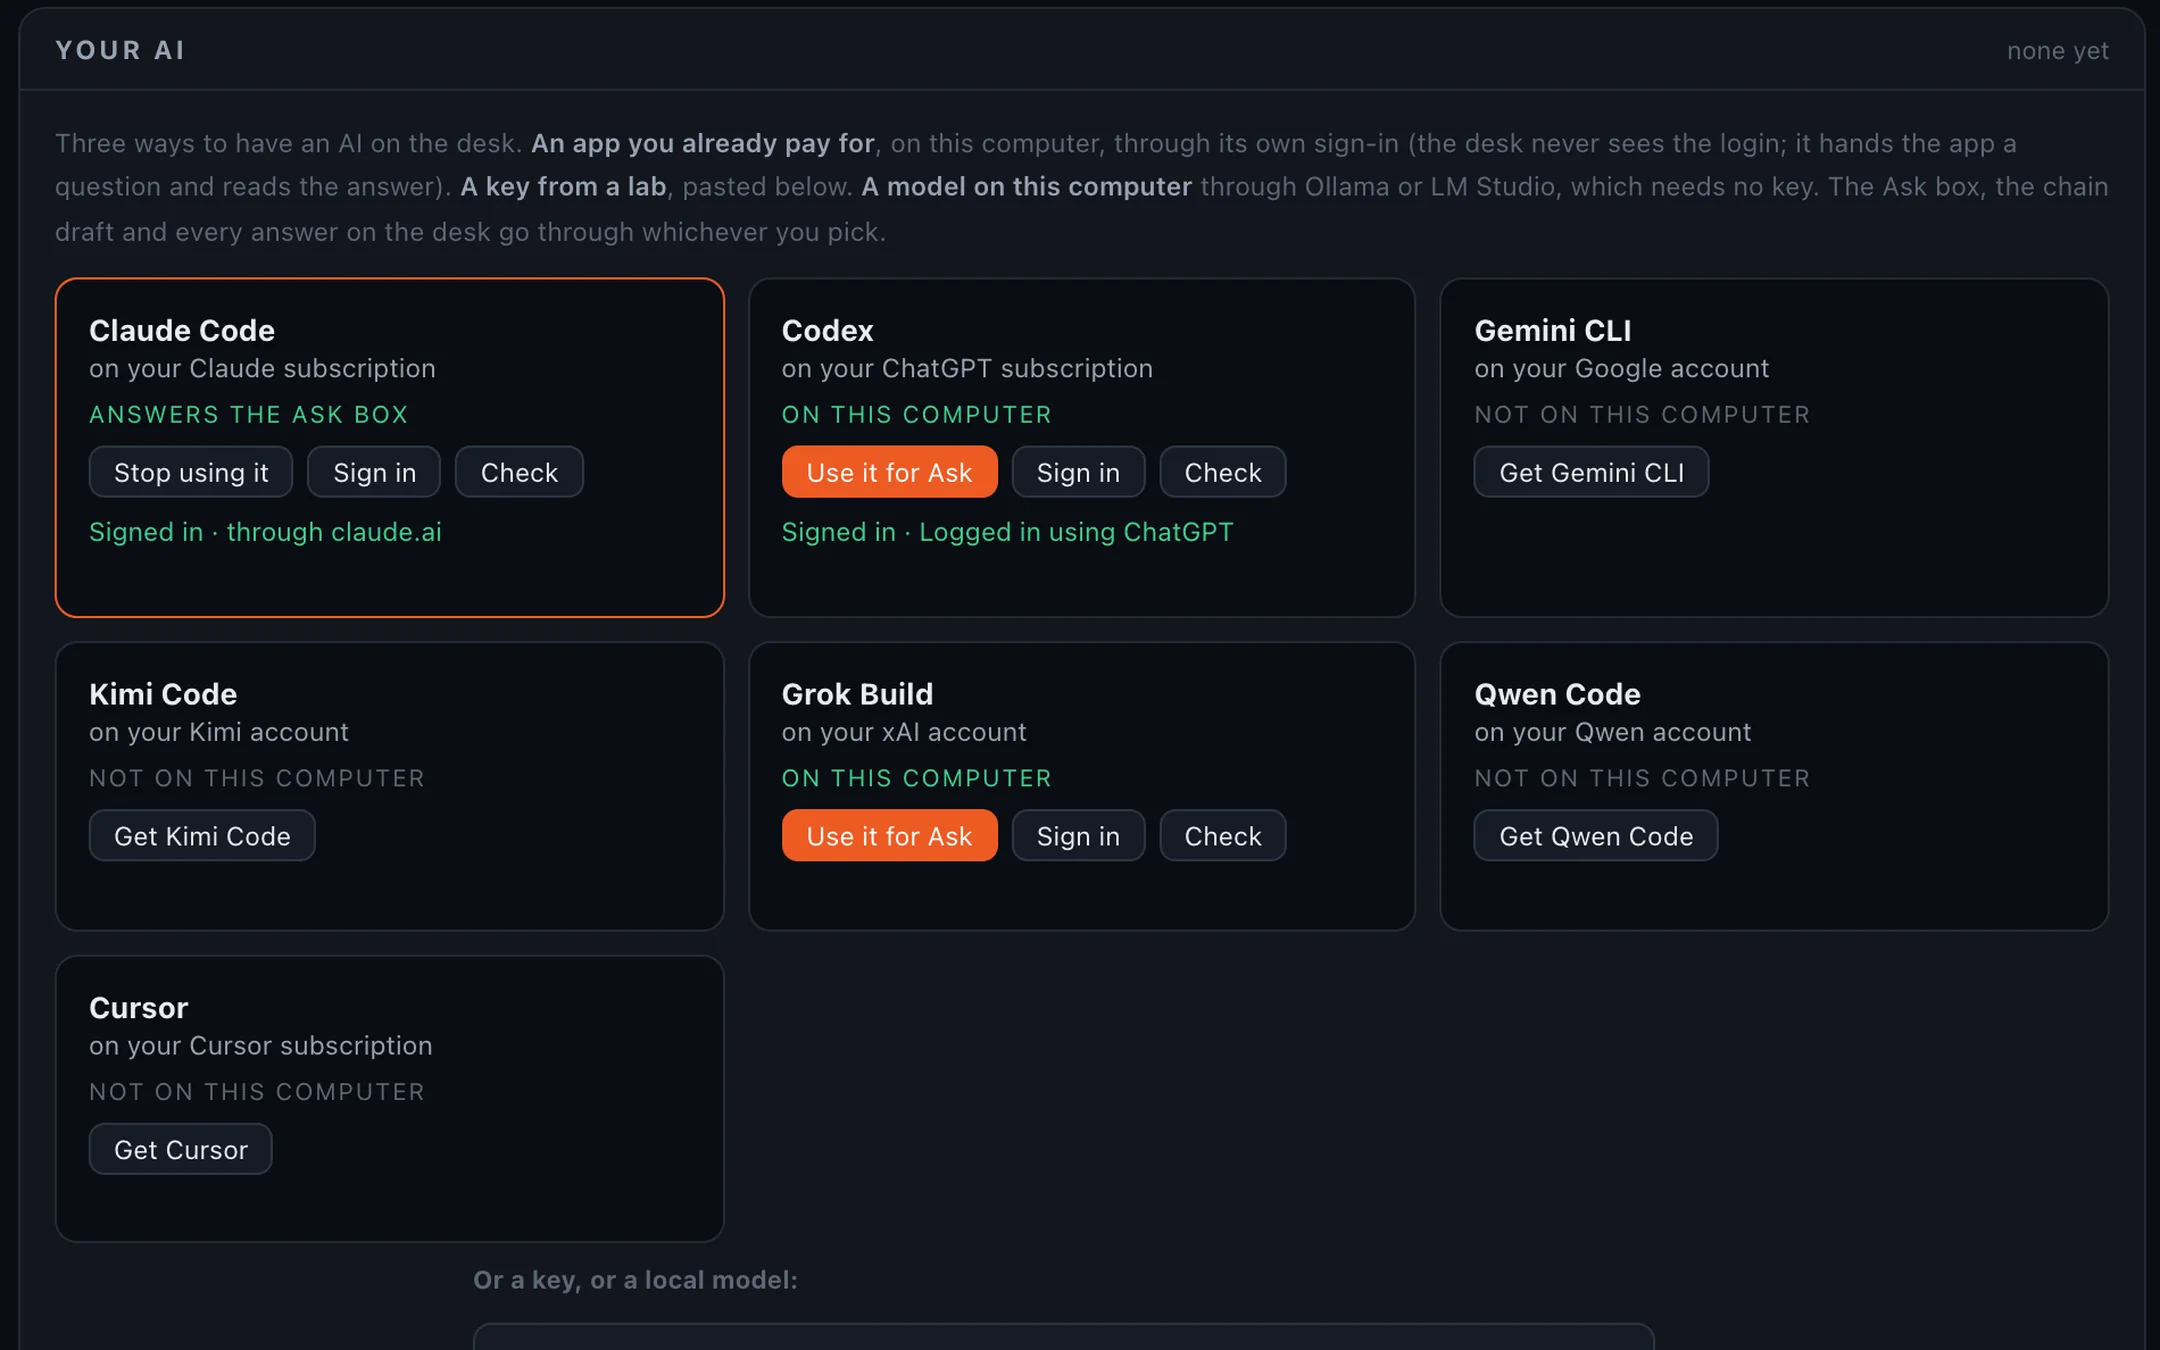Click 'on your Claude subscription' text
The image size is (2160, 1350).
pos(262,368)
